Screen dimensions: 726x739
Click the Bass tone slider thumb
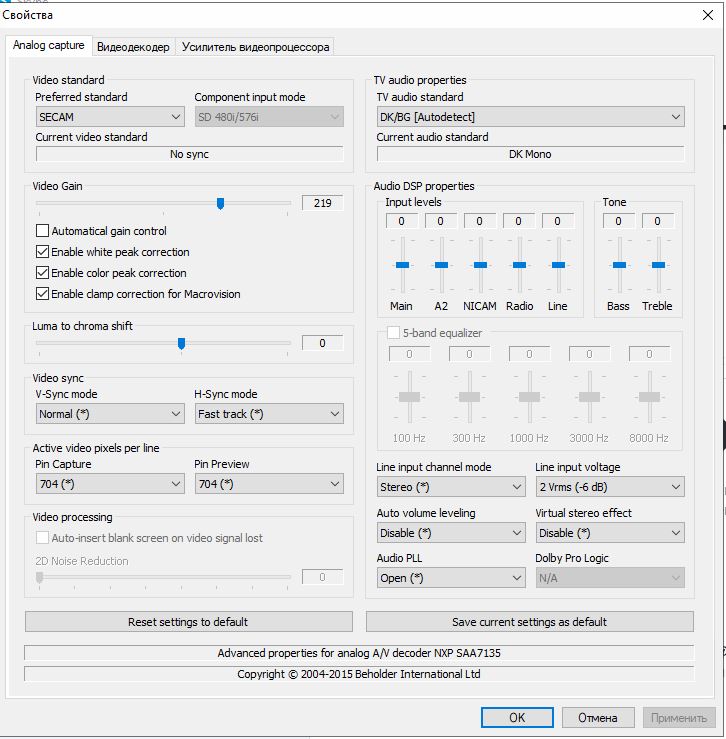tap(619, 264)
